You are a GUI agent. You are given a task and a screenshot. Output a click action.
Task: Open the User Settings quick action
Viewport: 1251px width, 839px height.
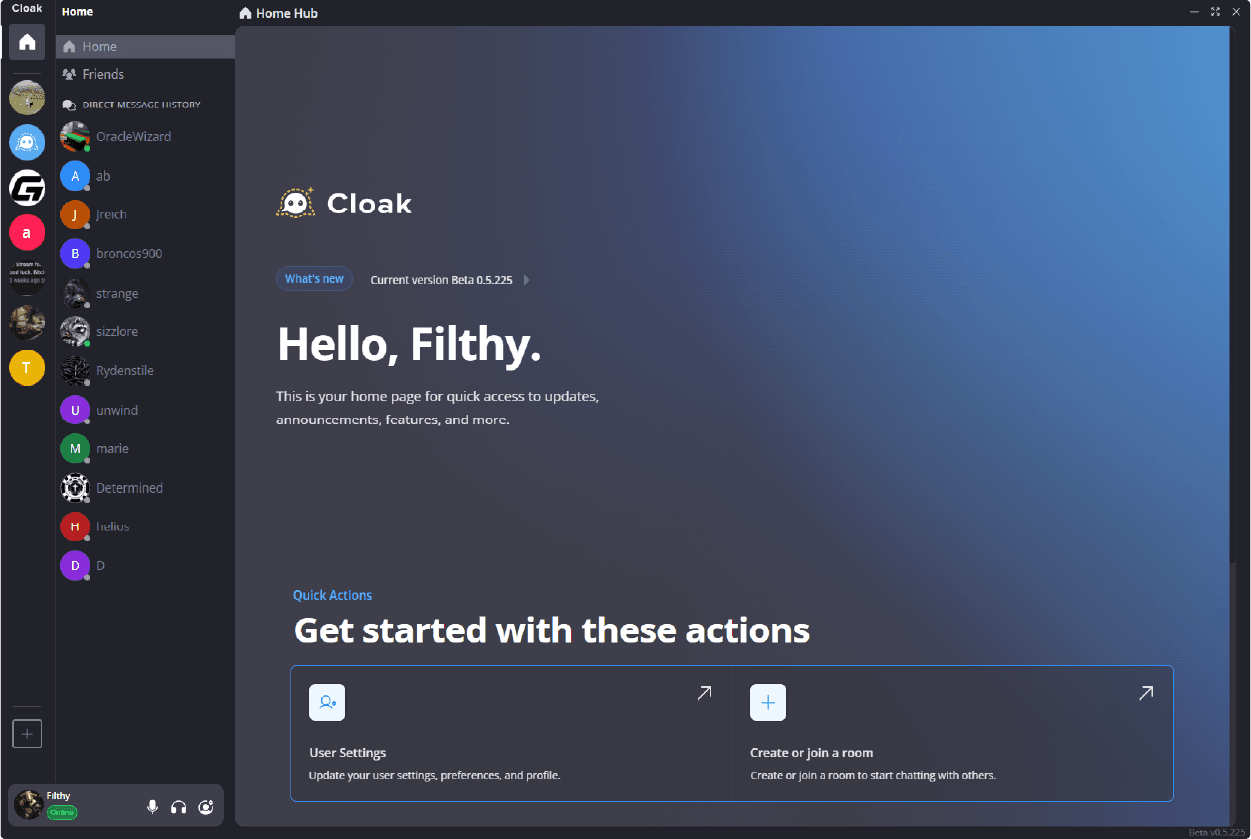(x=510, y=733)
